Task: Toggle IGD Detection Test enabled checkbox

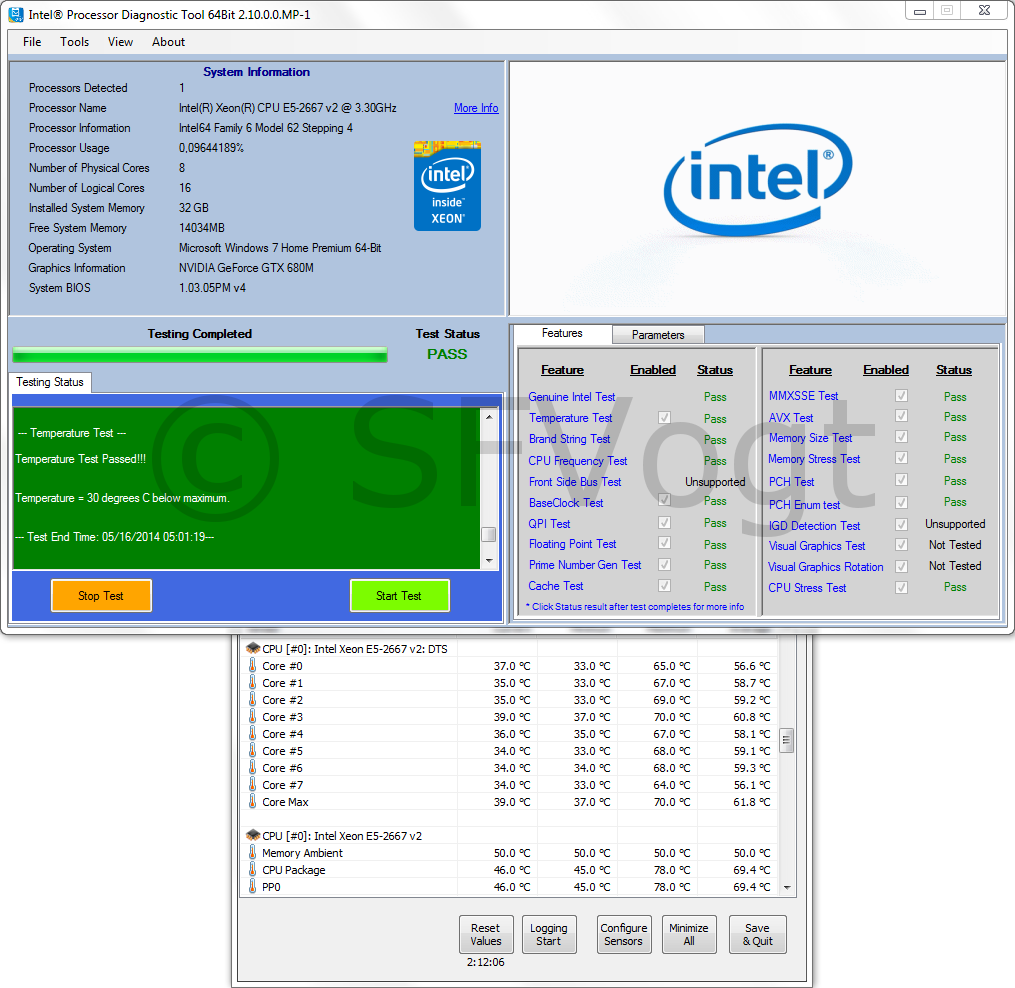Action: point(901,524)
